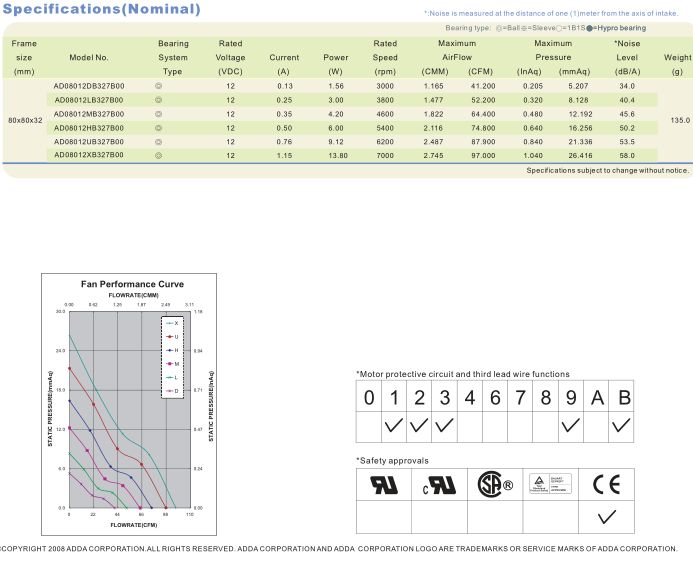Click the L series legend entry
This screenshot has width=693, height=561.
click(x=172, y=378)
